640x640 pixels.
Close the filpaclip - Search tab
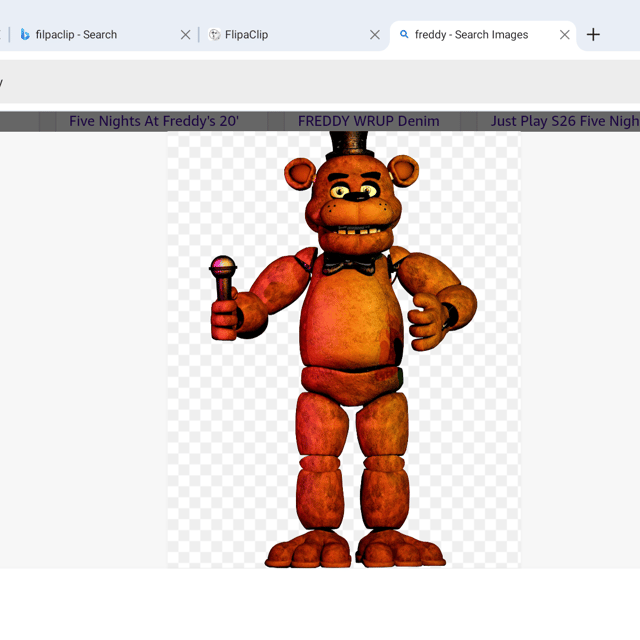coord(185,35)
